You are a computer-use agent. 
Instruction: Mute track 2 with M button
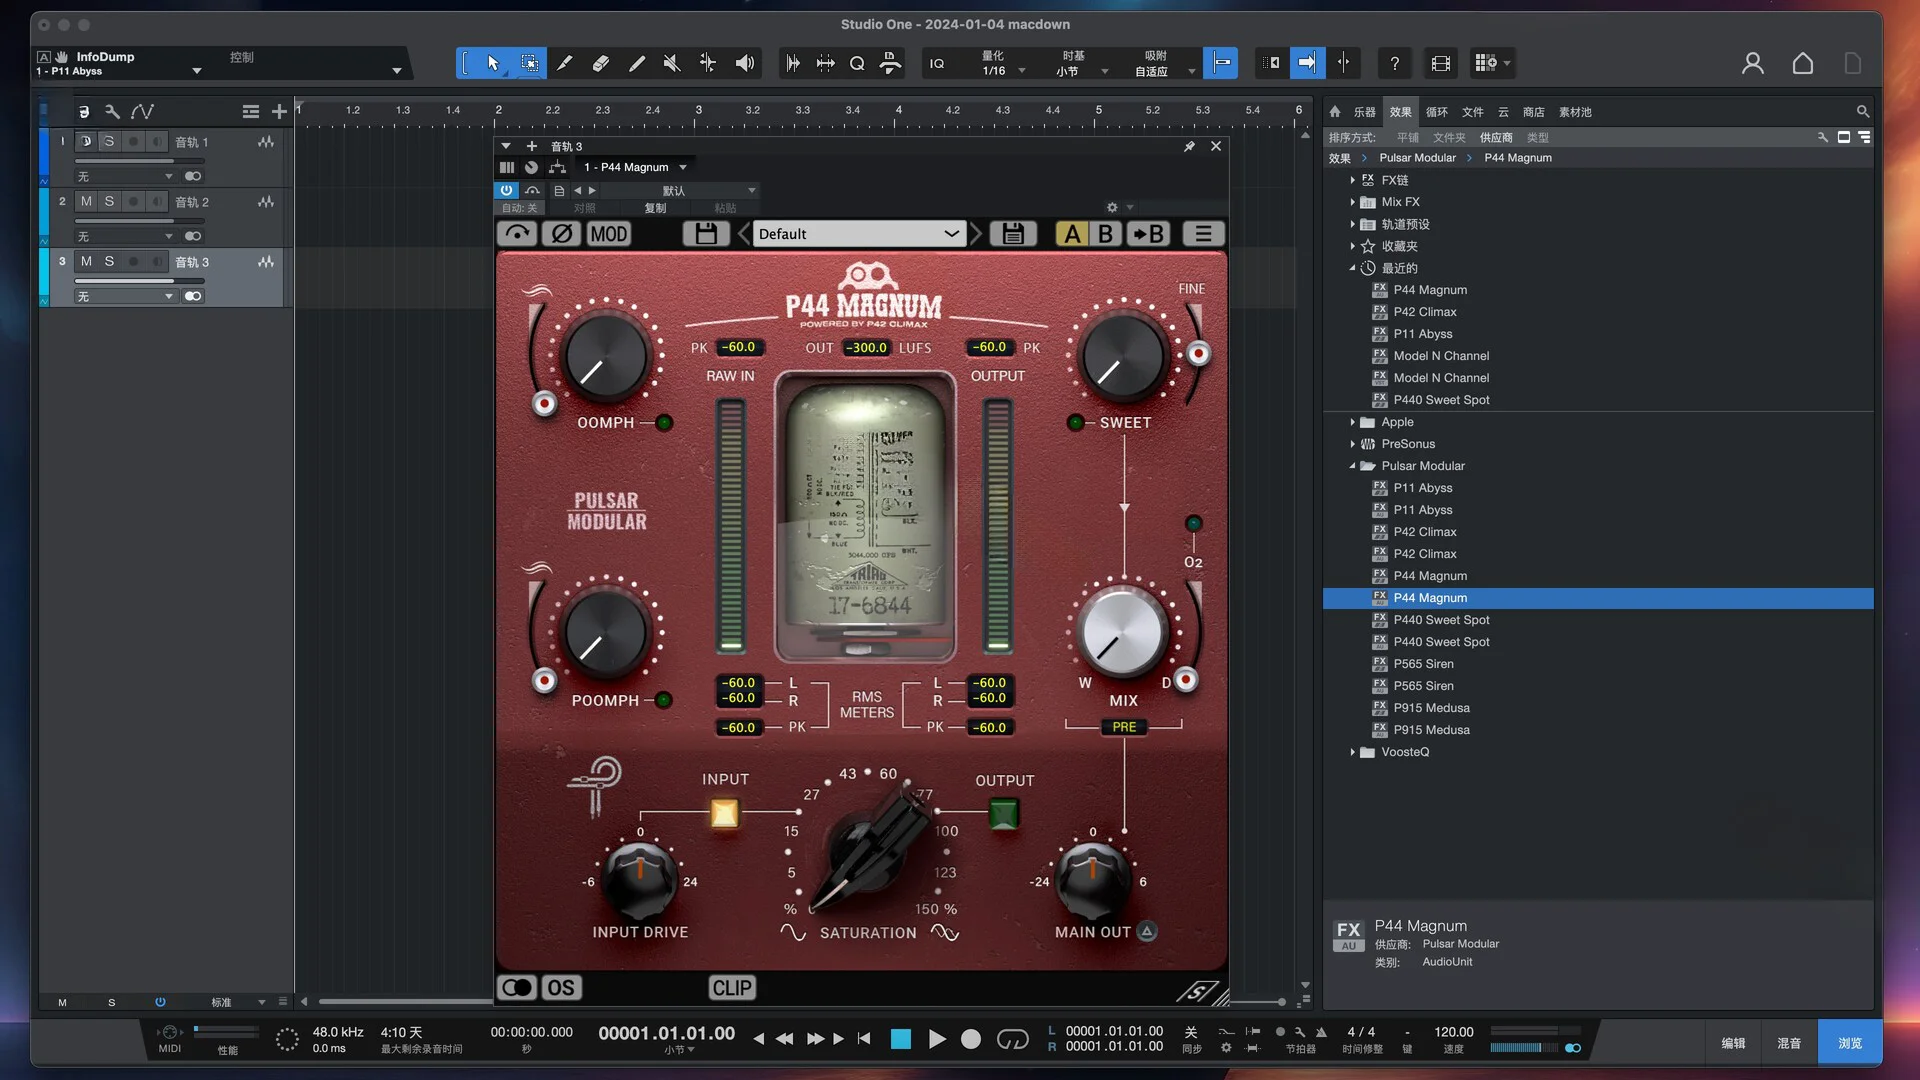(86, 202)
